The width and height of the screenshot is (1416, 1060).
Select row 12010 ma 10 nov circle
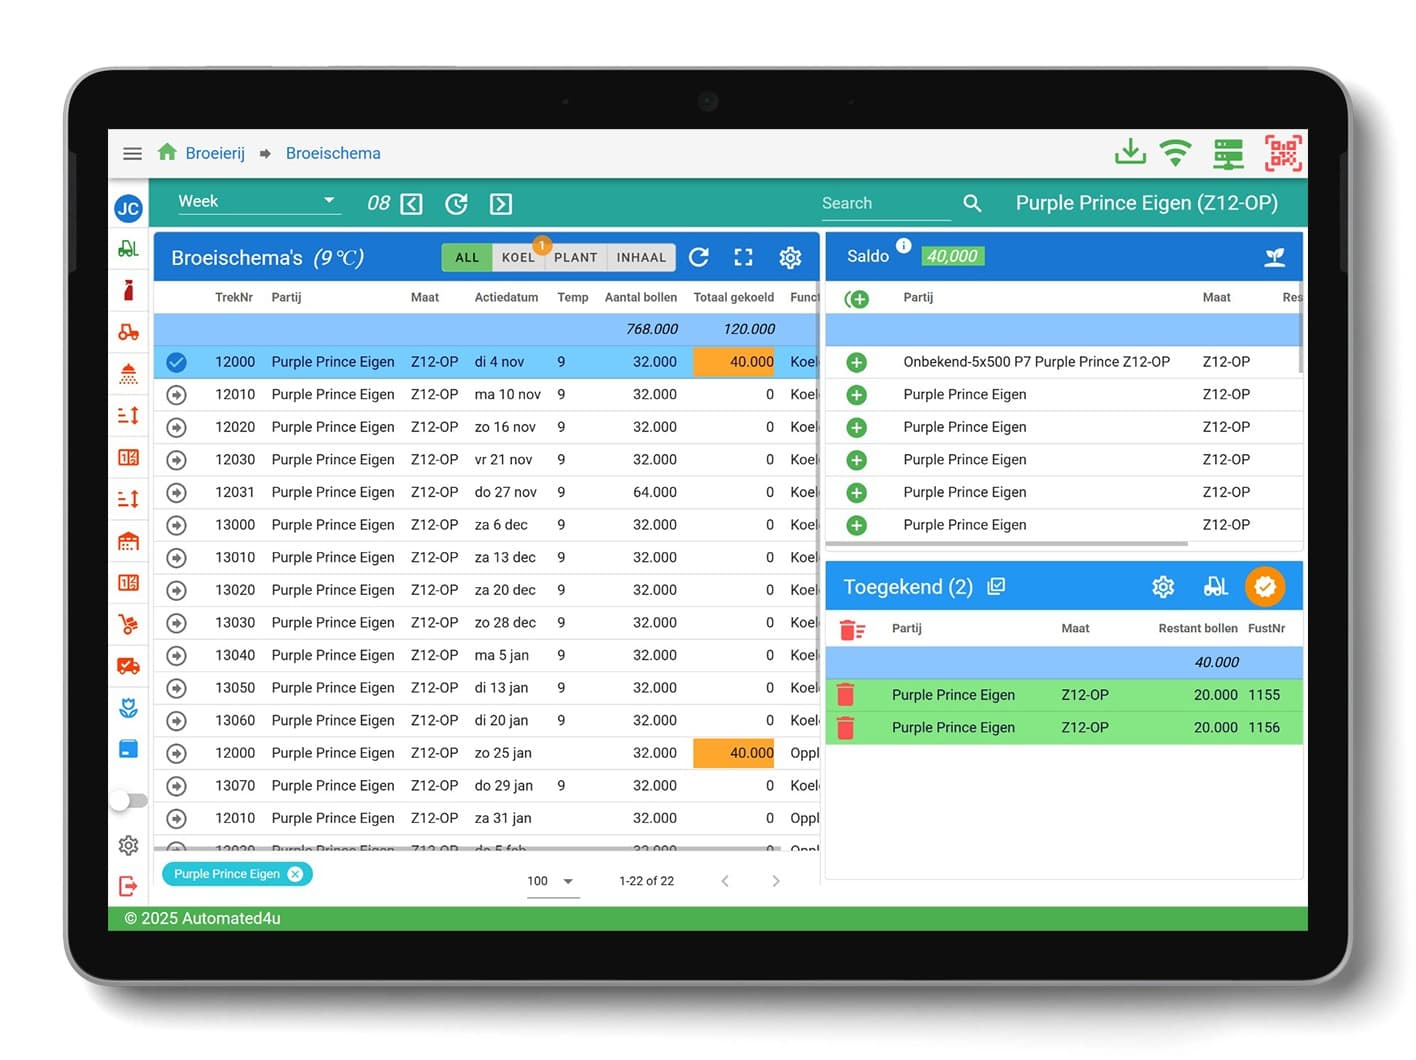click(x=176, y=395)
